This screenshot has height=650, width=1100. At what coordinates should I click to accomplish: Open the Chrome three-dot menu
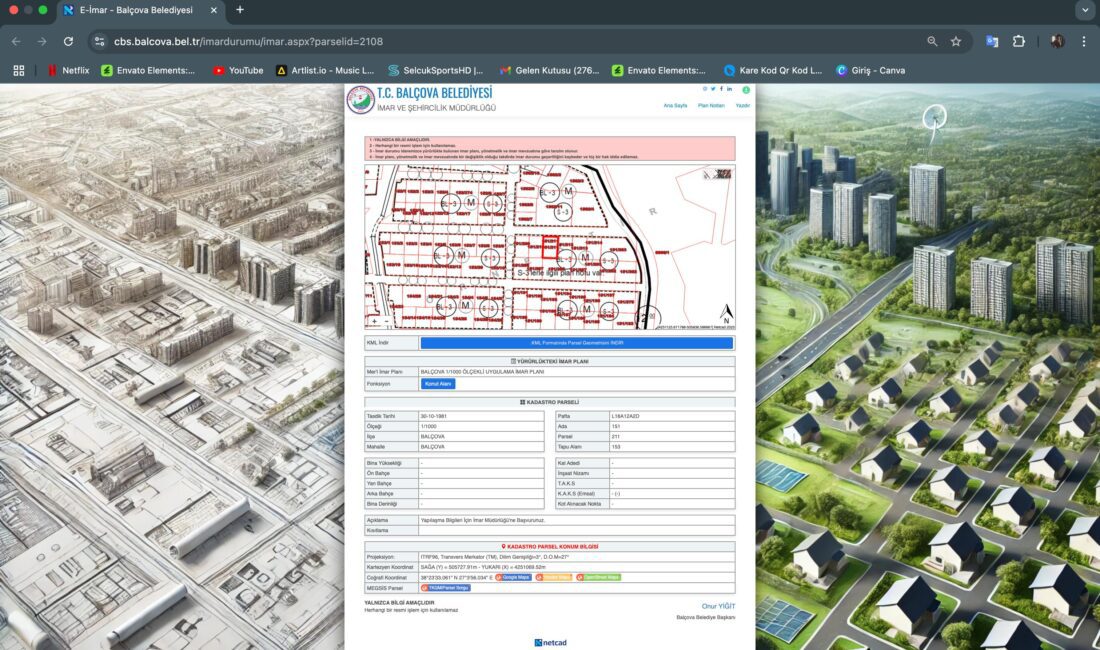[x=1084, y=41]
